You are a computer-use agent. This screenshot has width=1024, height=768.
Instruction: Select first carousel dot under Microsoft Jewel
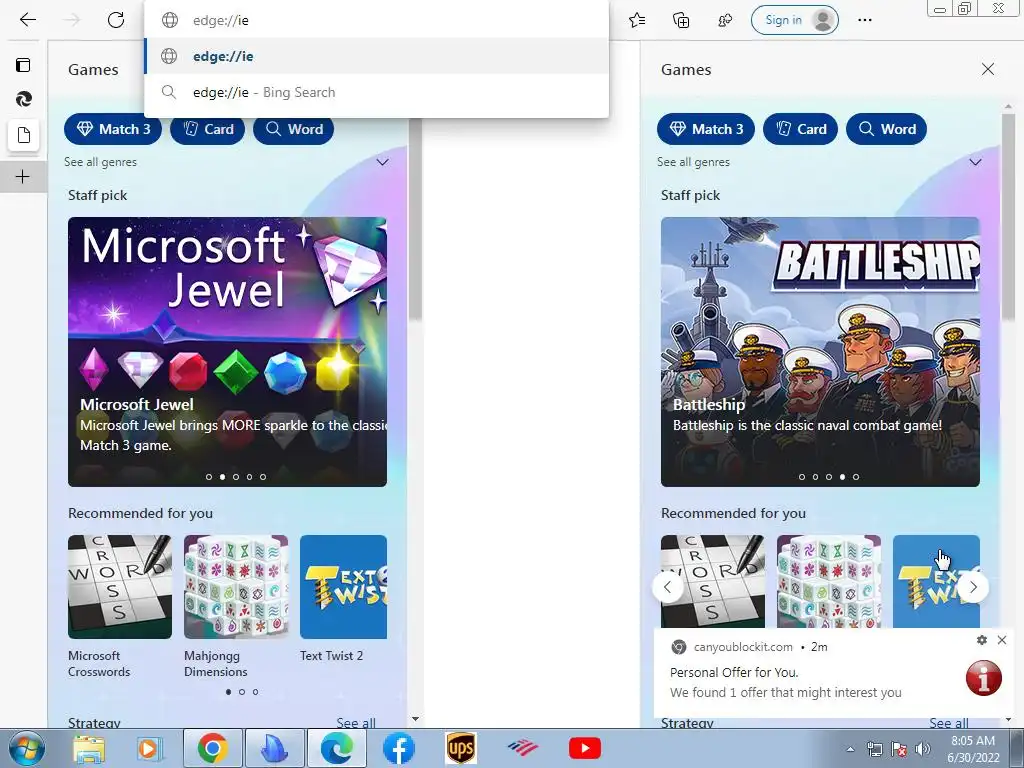[209, 477]
